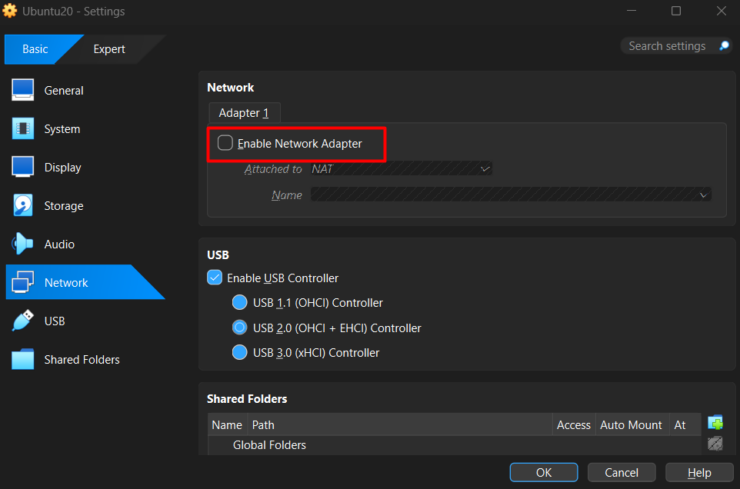Confirm with the OK button
The width and height of the screenshot is (740, 489).
(x=544, y=472)
